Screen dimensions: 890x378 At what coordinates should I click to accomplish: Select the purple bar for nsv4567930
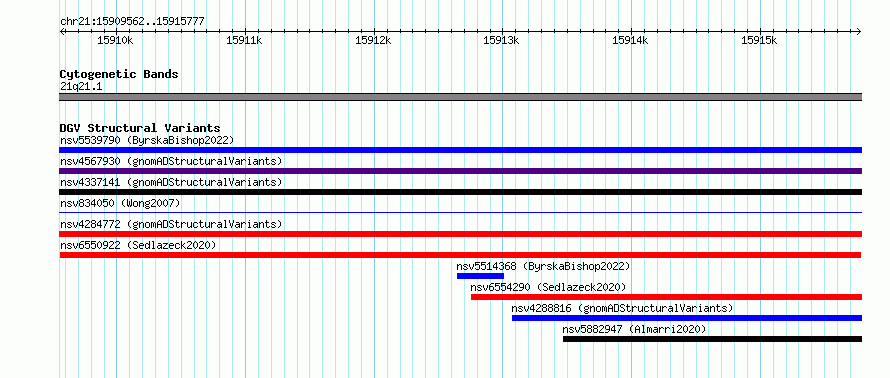click(461, 171)
